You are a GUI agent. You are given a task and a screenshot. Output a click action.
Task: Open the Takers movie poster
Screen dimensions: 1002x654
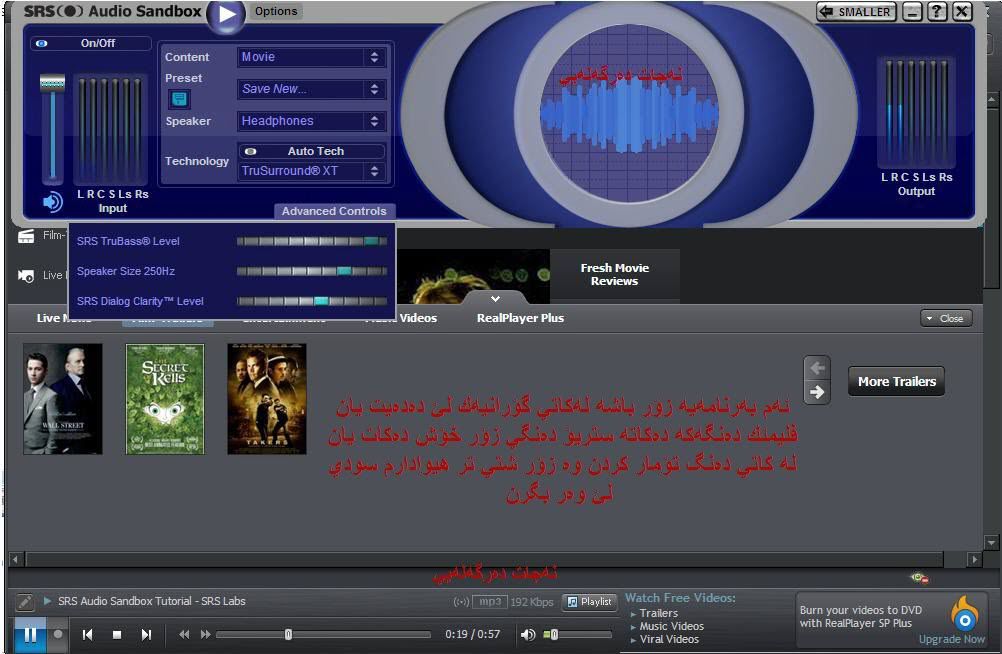[266, 399]
